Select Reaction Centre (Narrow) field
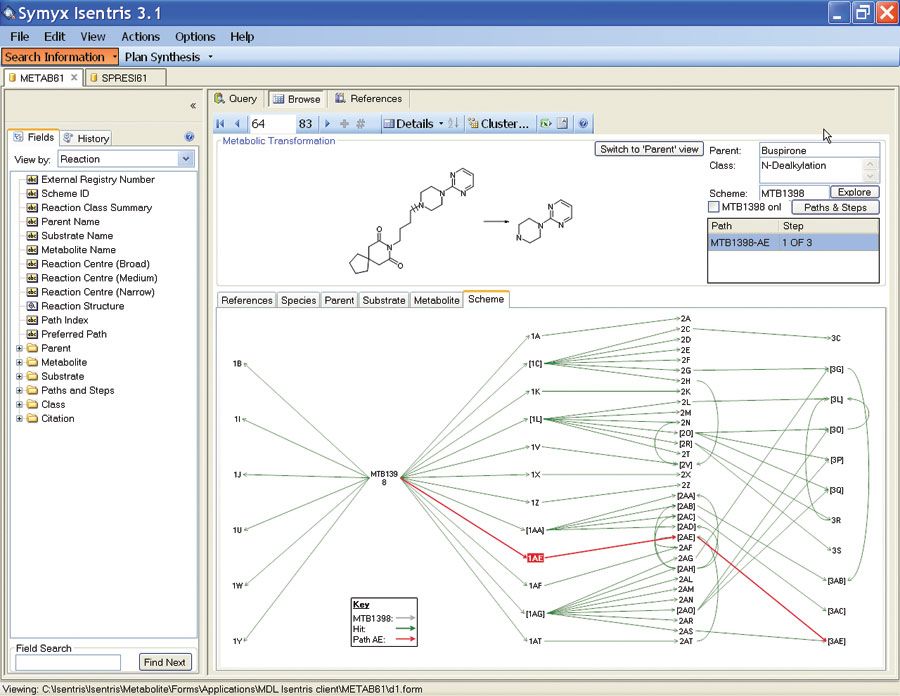 [98, 292]
